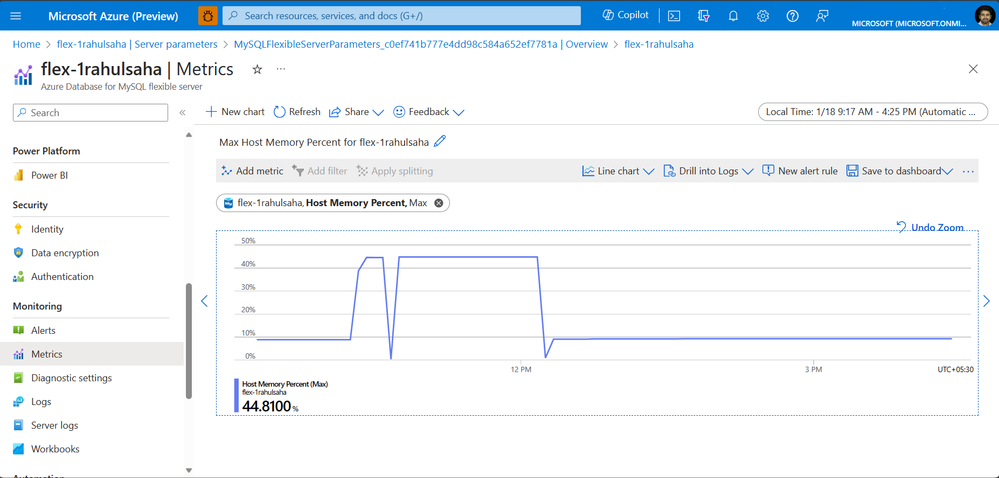Go to Home breadcrumb
Screen dimensions: 999x478
[26, 44]
